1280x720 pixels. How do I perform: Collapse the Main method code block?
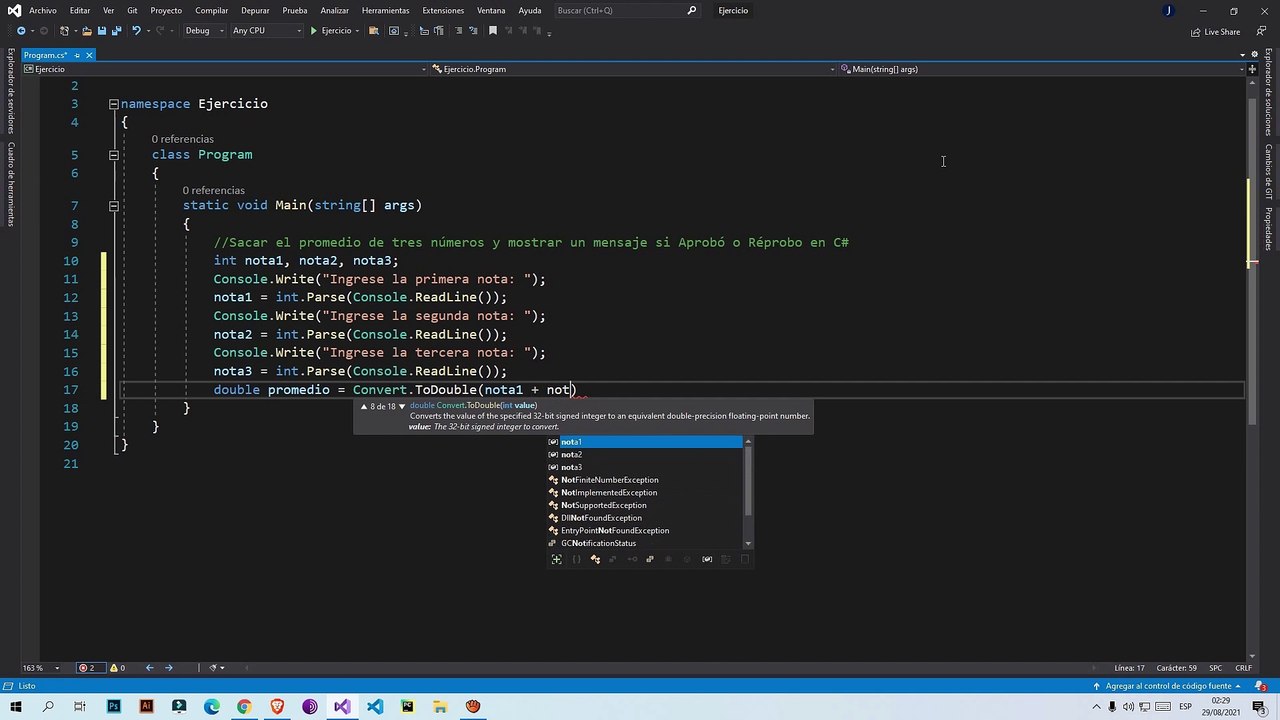click(x=113, y=206)
